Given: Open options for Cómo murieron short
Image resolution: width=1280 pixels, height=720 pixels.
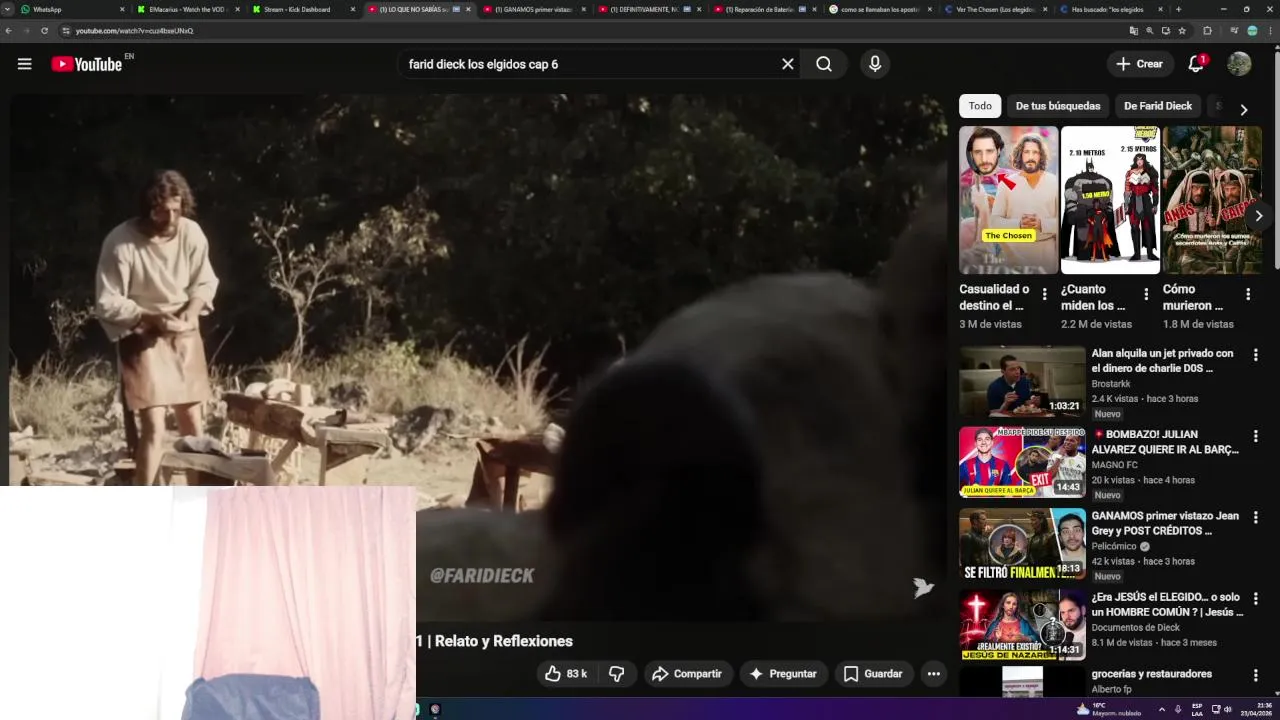Looking at the screenshot, I should pos(1248,295).
